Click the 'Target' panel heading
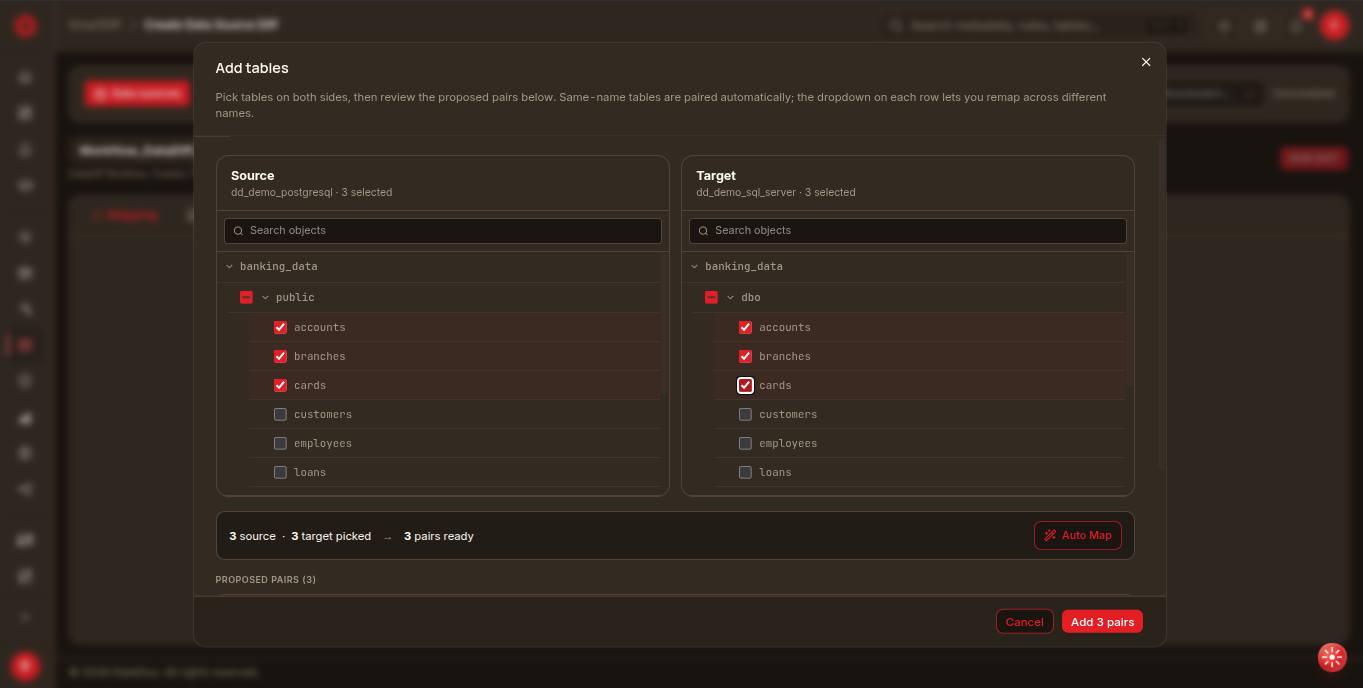1363x688 pixels. tap(716, 176)
